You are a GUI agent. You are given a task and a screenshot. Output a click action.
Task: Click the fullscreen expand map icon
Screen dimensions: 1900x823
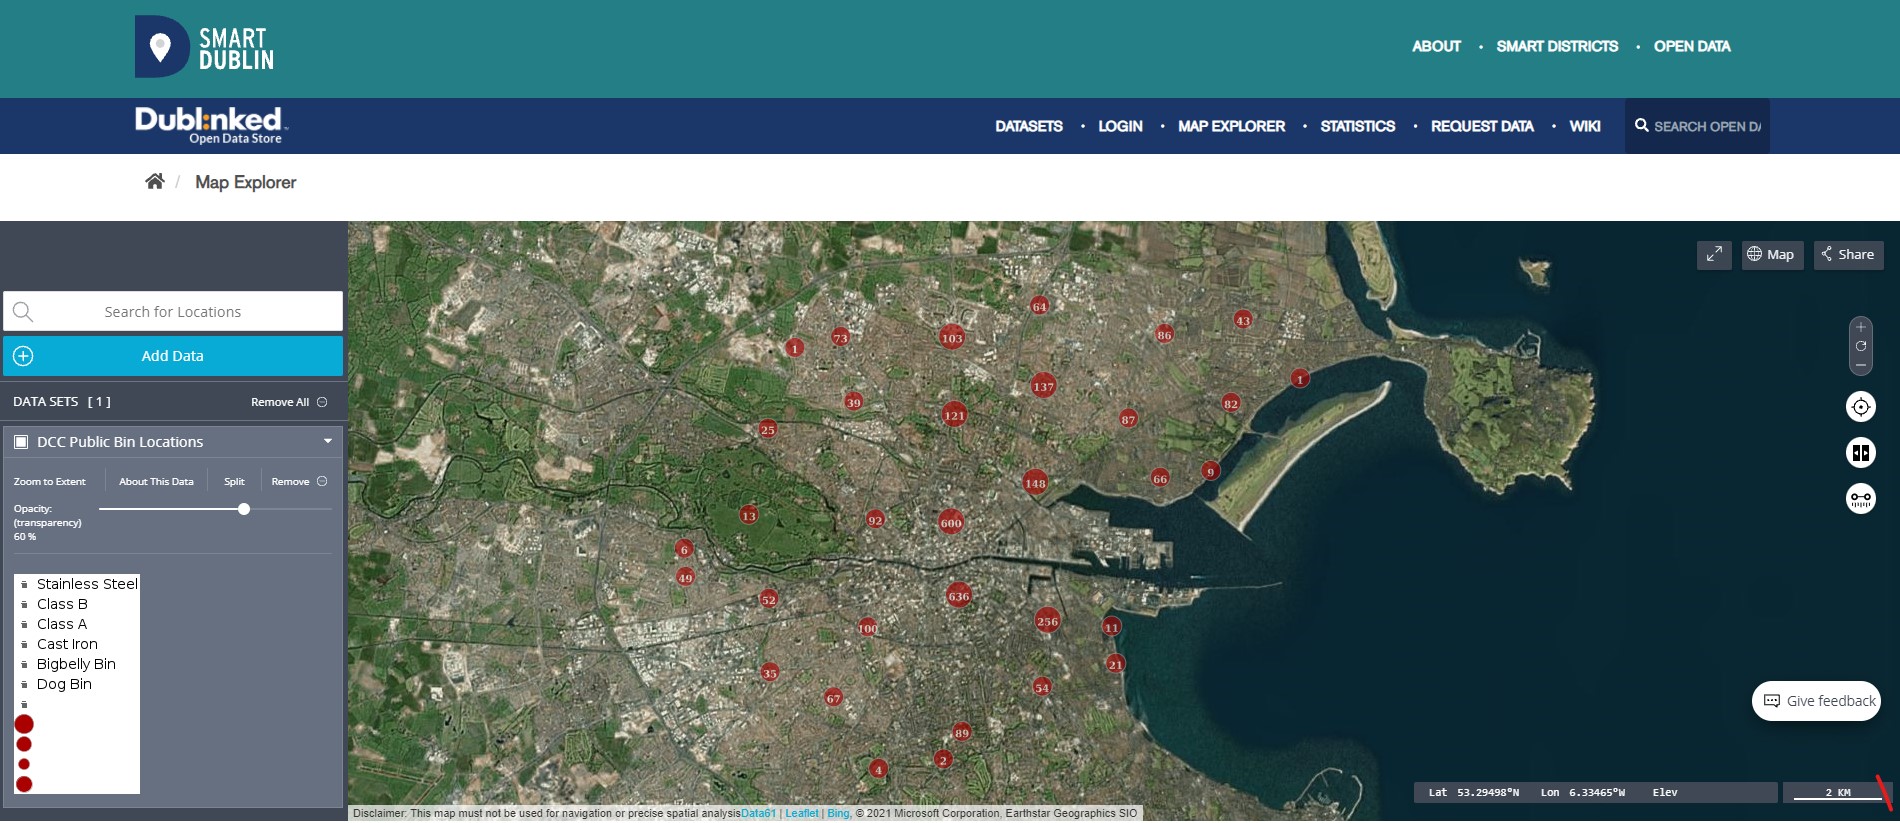(1713, 255)
